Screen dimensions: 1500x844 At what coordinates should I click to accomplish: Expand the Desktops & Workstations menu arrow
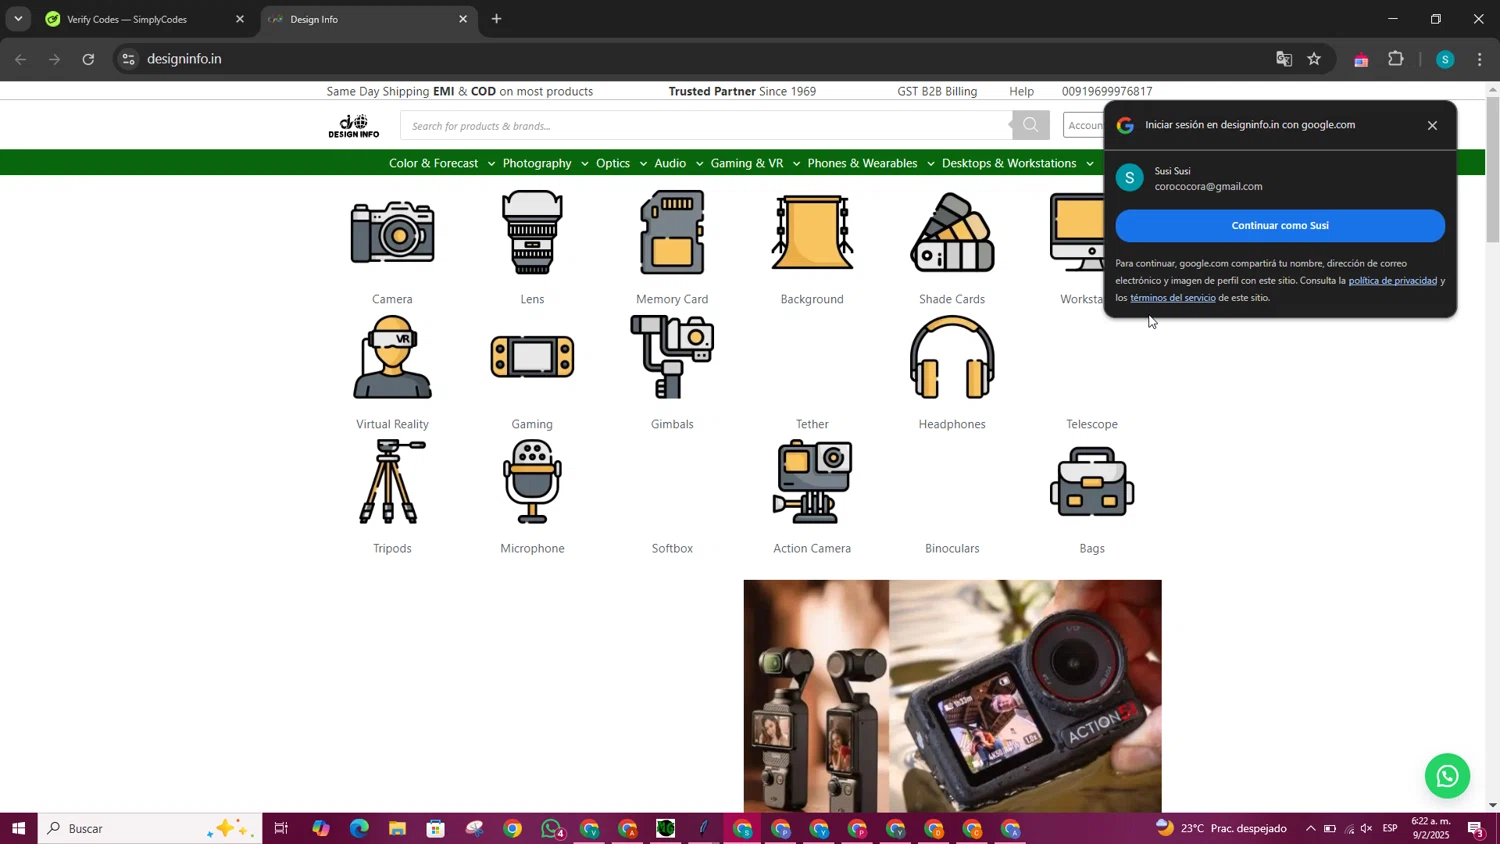pos(1089,164)
